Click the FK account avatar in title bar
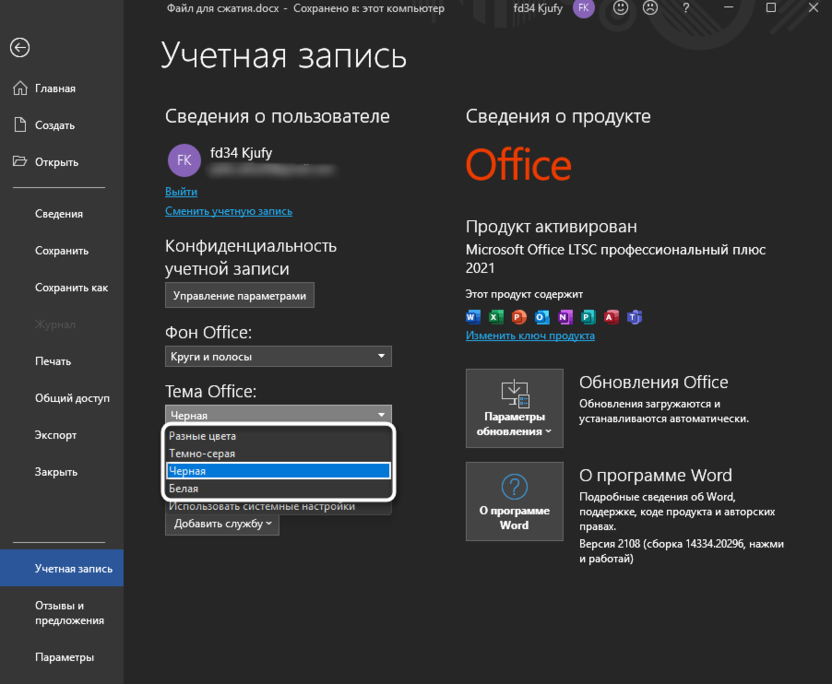 click(x=583, y=9)
